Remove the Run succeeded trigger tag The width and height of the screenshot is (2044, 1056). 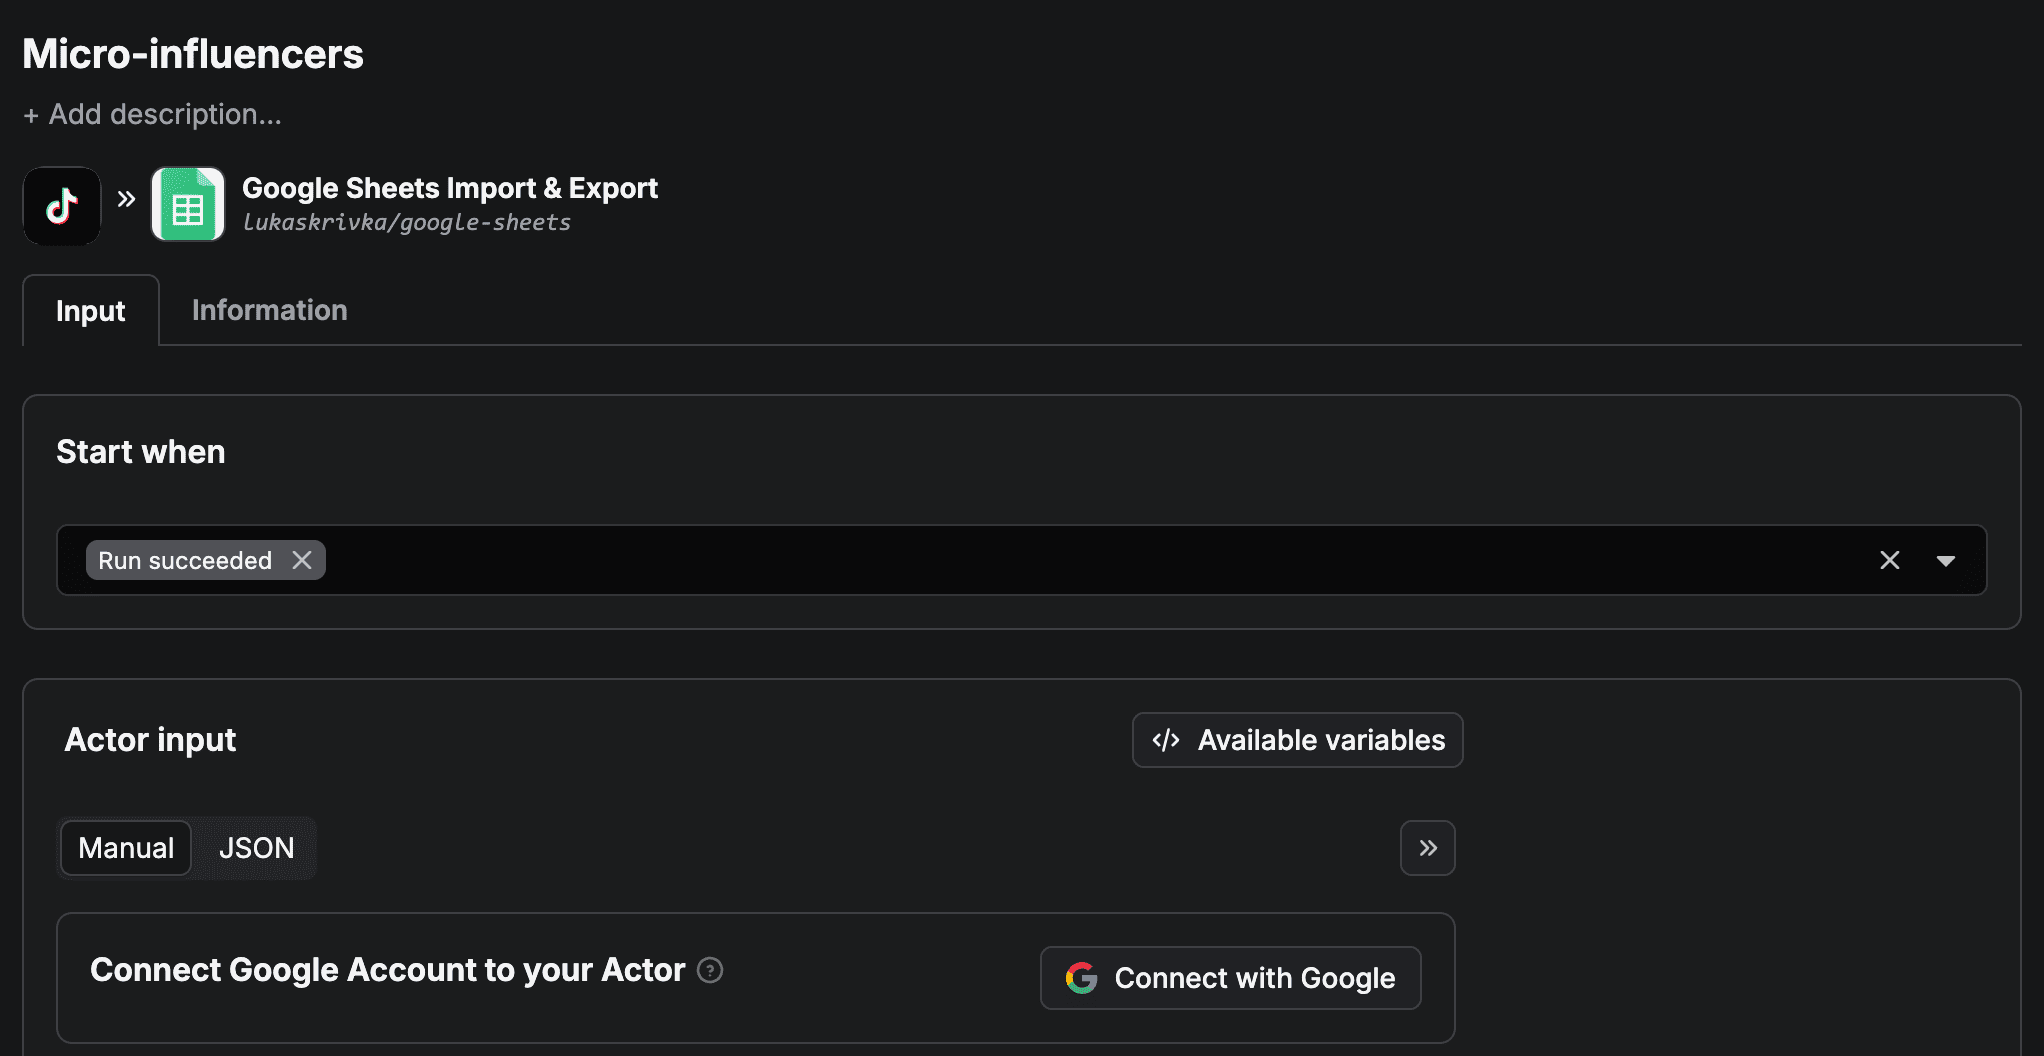click(x=302, y=560)
